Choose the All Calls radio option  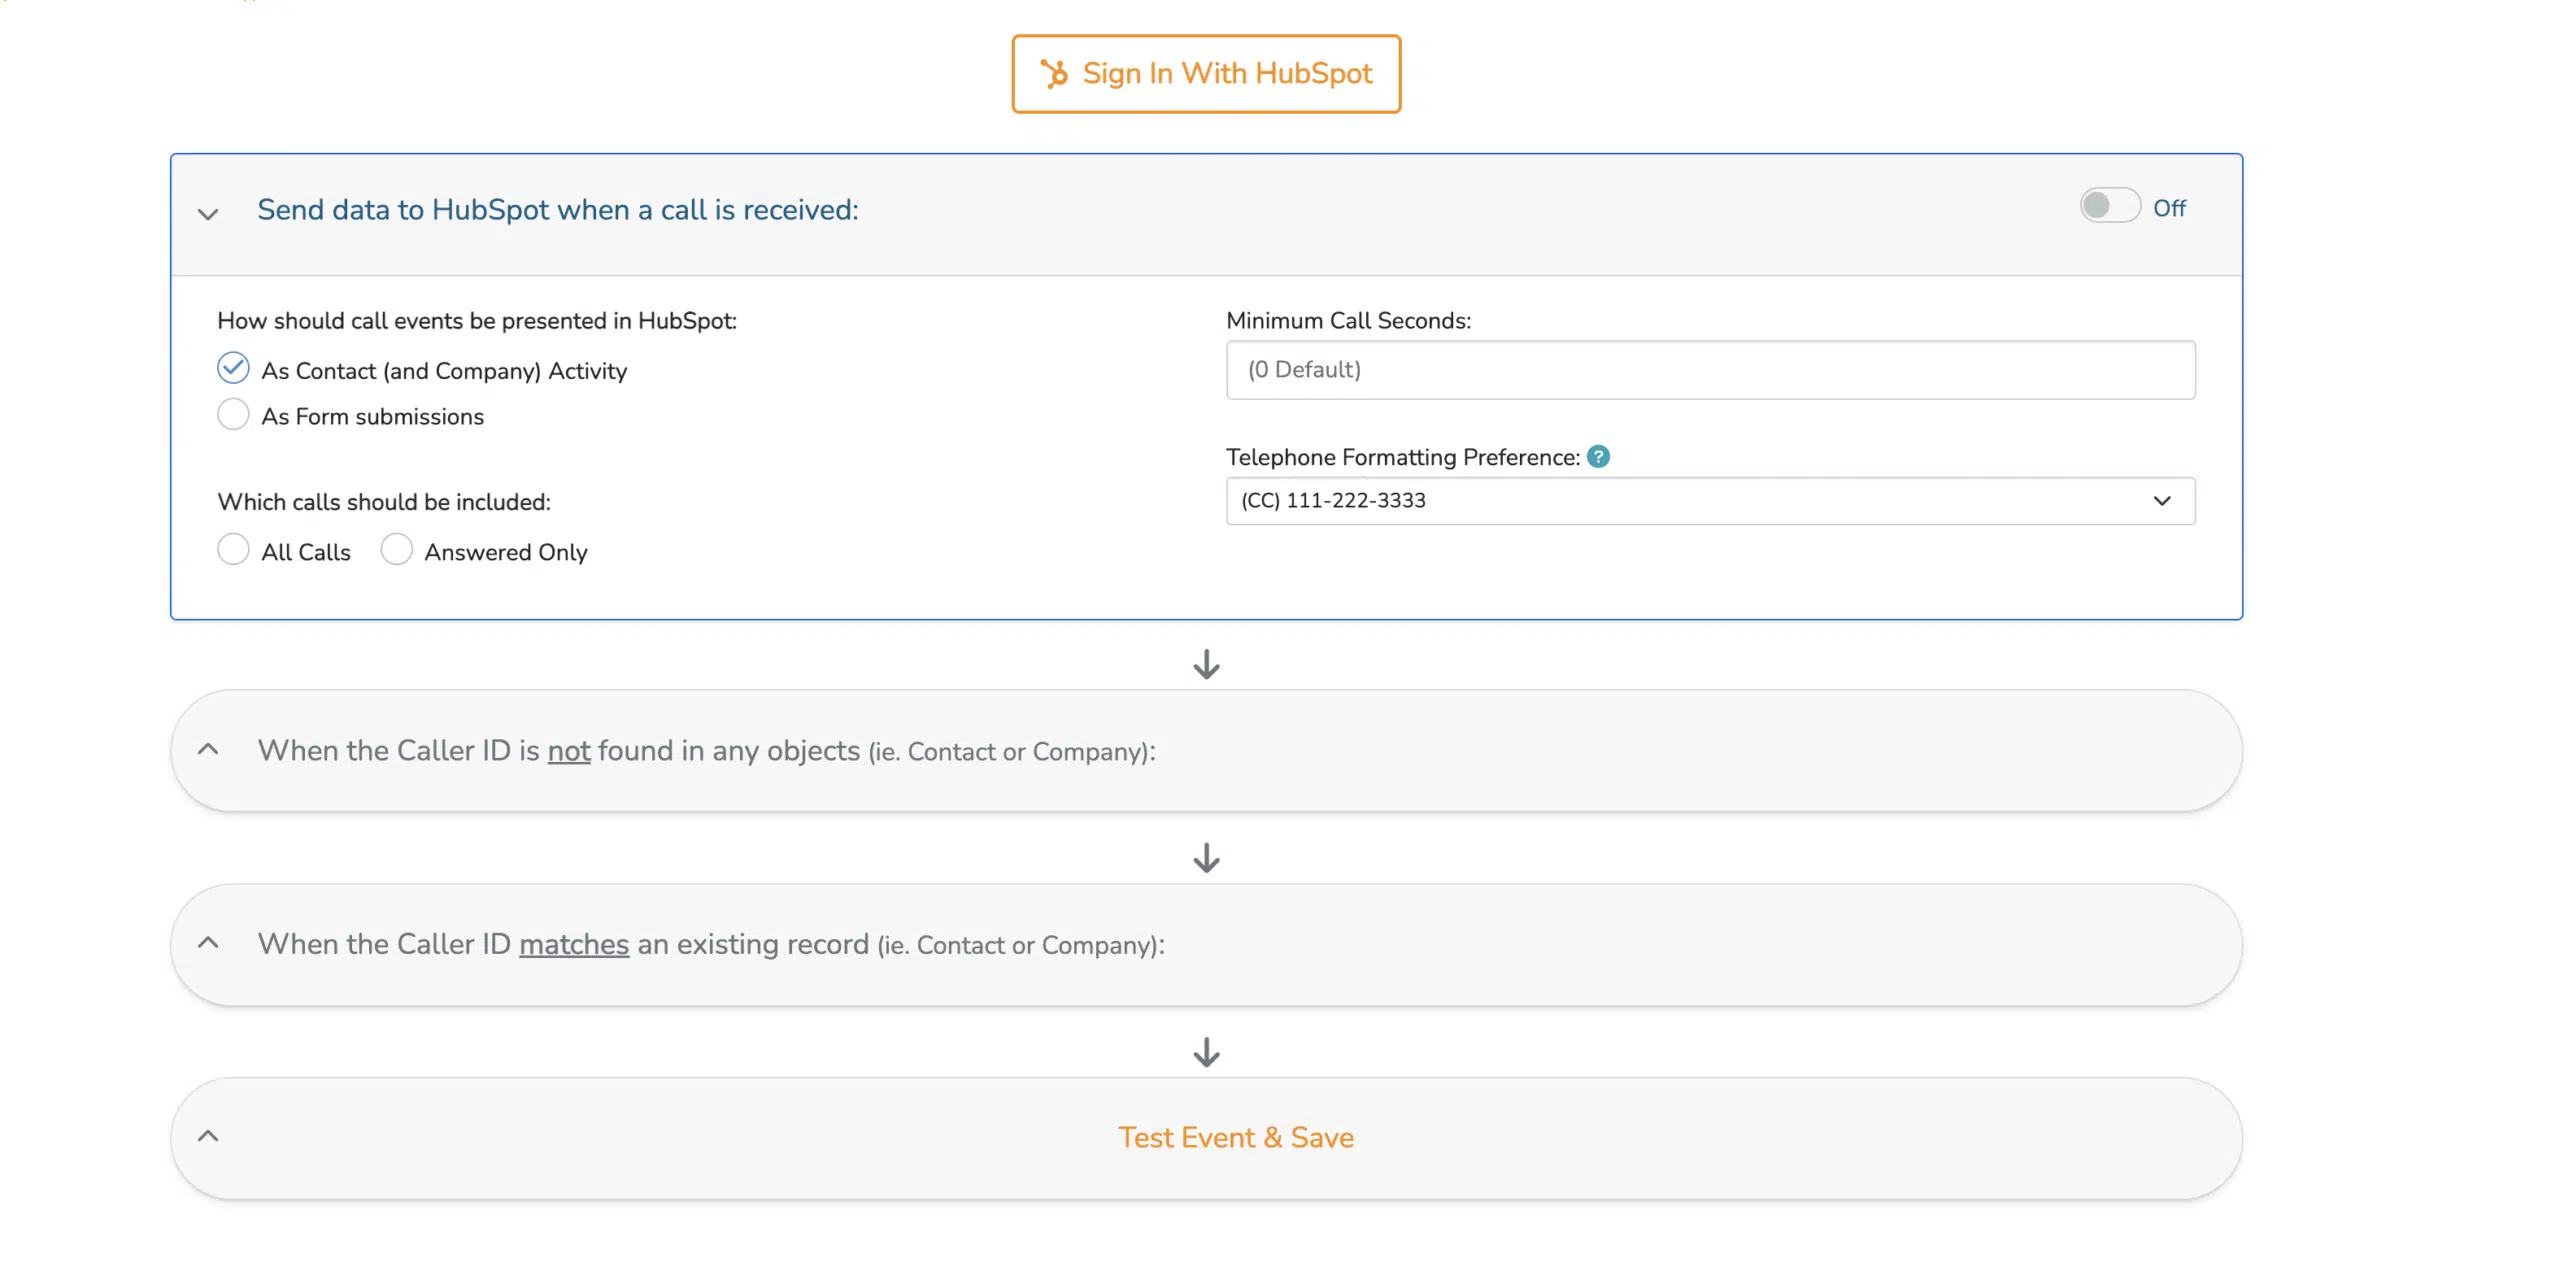(x=233, y=549)
